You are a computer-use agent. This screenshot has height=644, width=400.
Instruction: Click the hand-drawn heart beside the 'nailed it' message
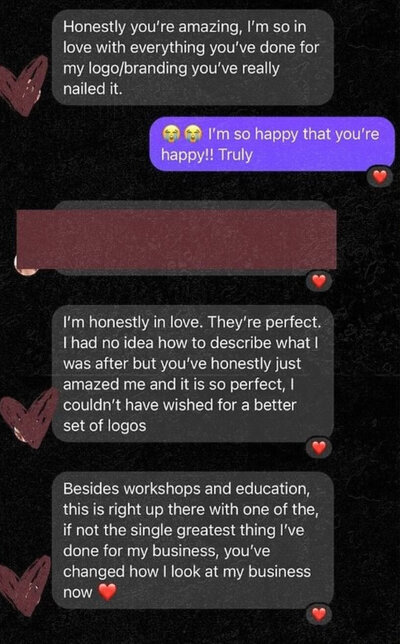(24, 85)
